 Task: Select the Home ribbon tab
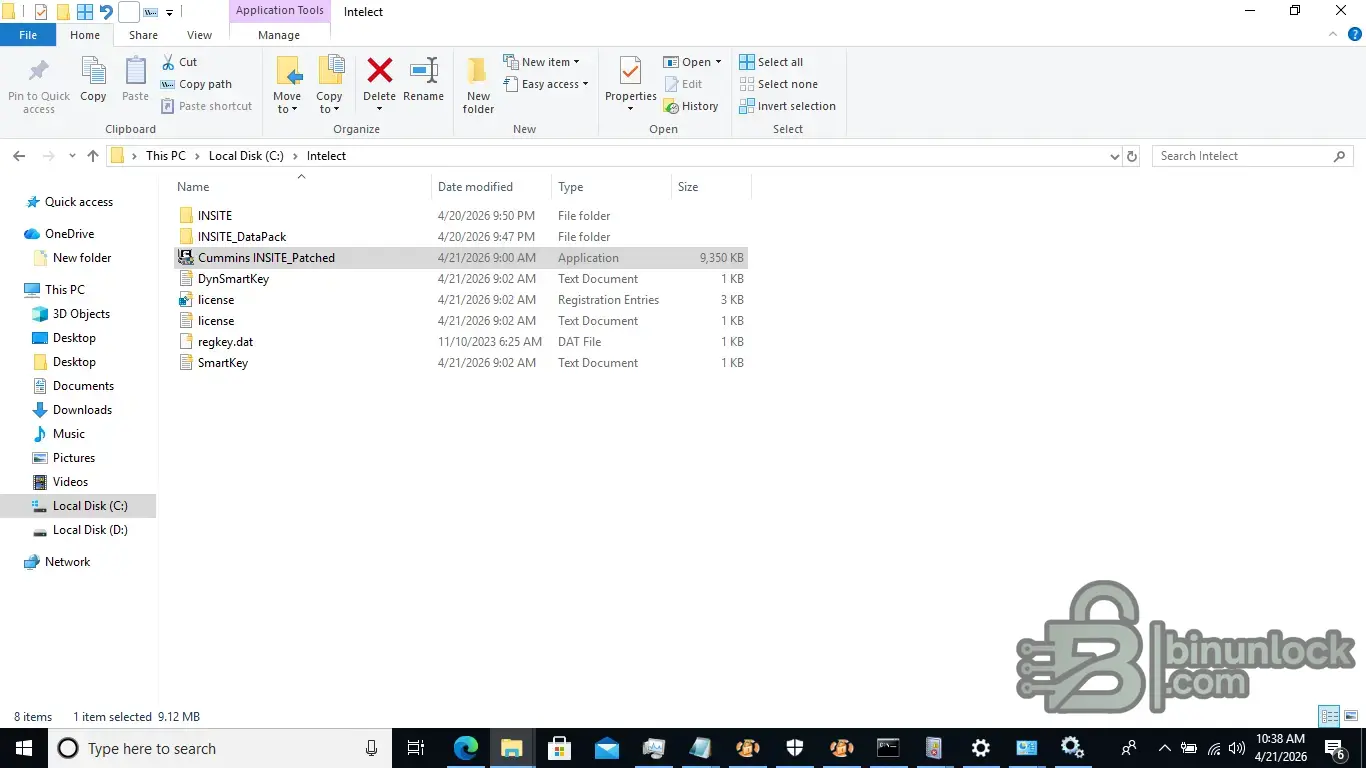click(x=85, y=35)
